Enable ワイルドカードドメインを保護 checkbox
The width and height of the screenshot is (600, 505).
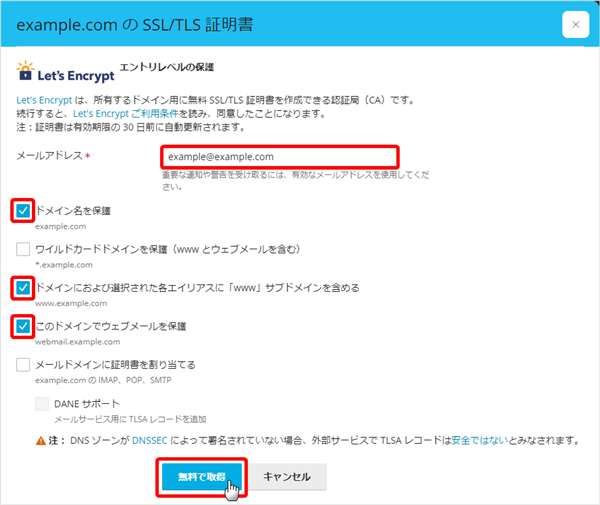click(x=23, y=249)
